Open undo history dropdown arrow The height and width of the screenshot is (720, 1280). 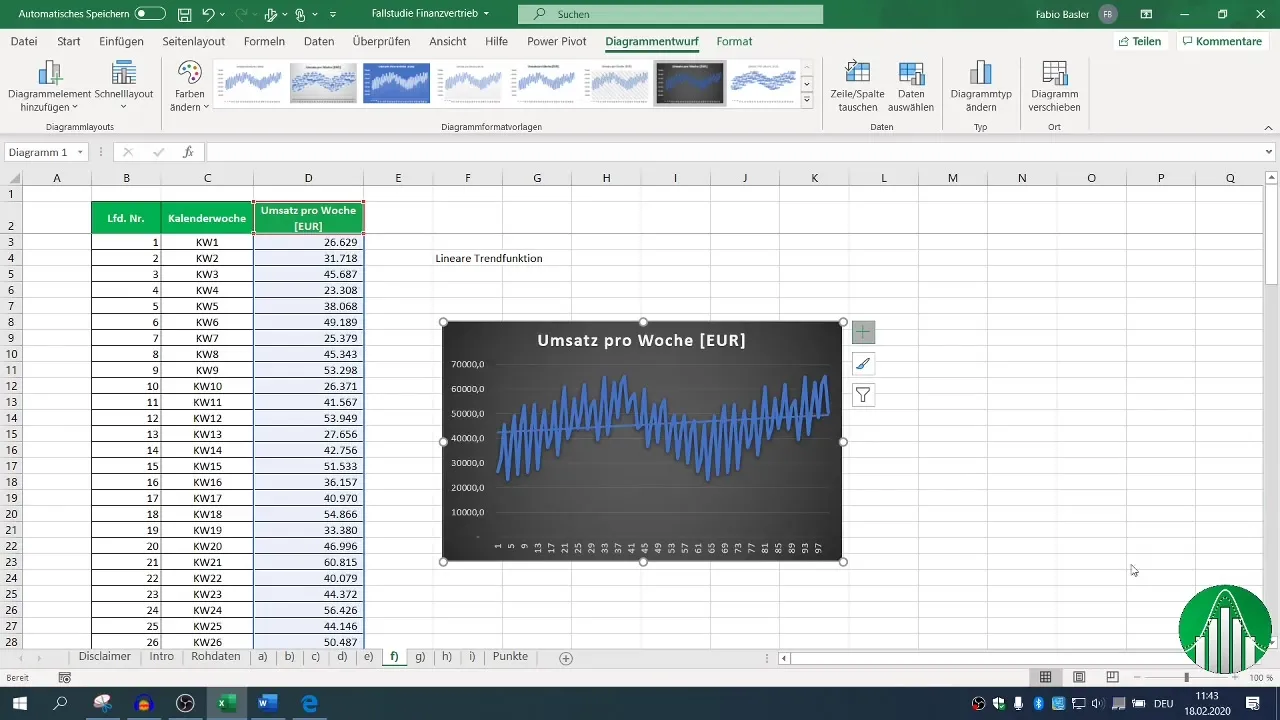coord(224,15)
